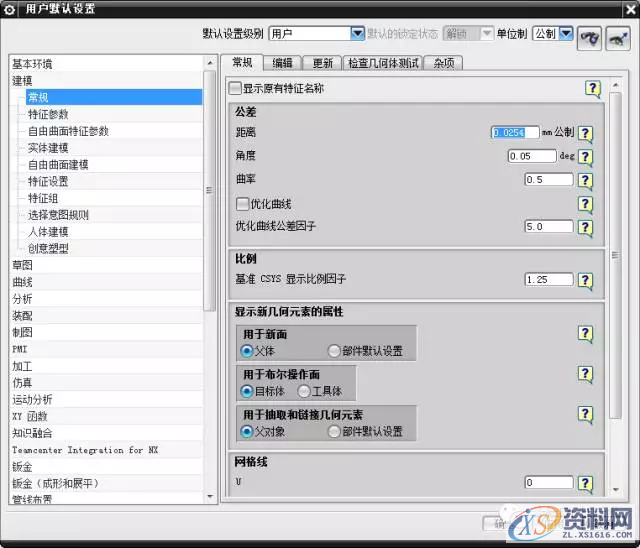
Task: Open help icon for 角度 tolerance
Action: coord(585,157)
